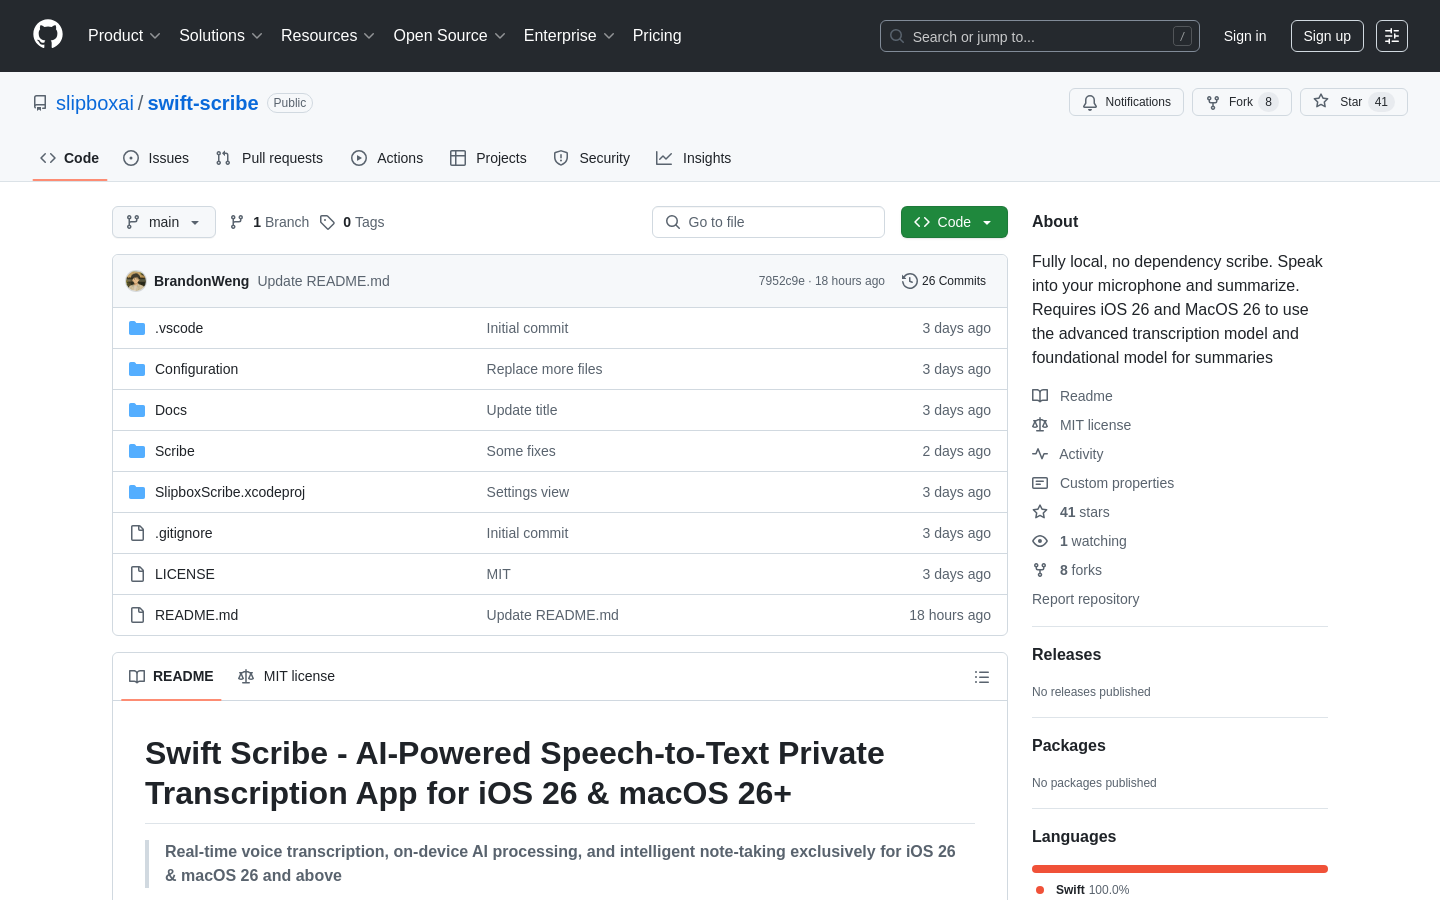Open the swift-scribe repository name link
1440x900 pixels.
pyautogui.click(x=203, y=103)
